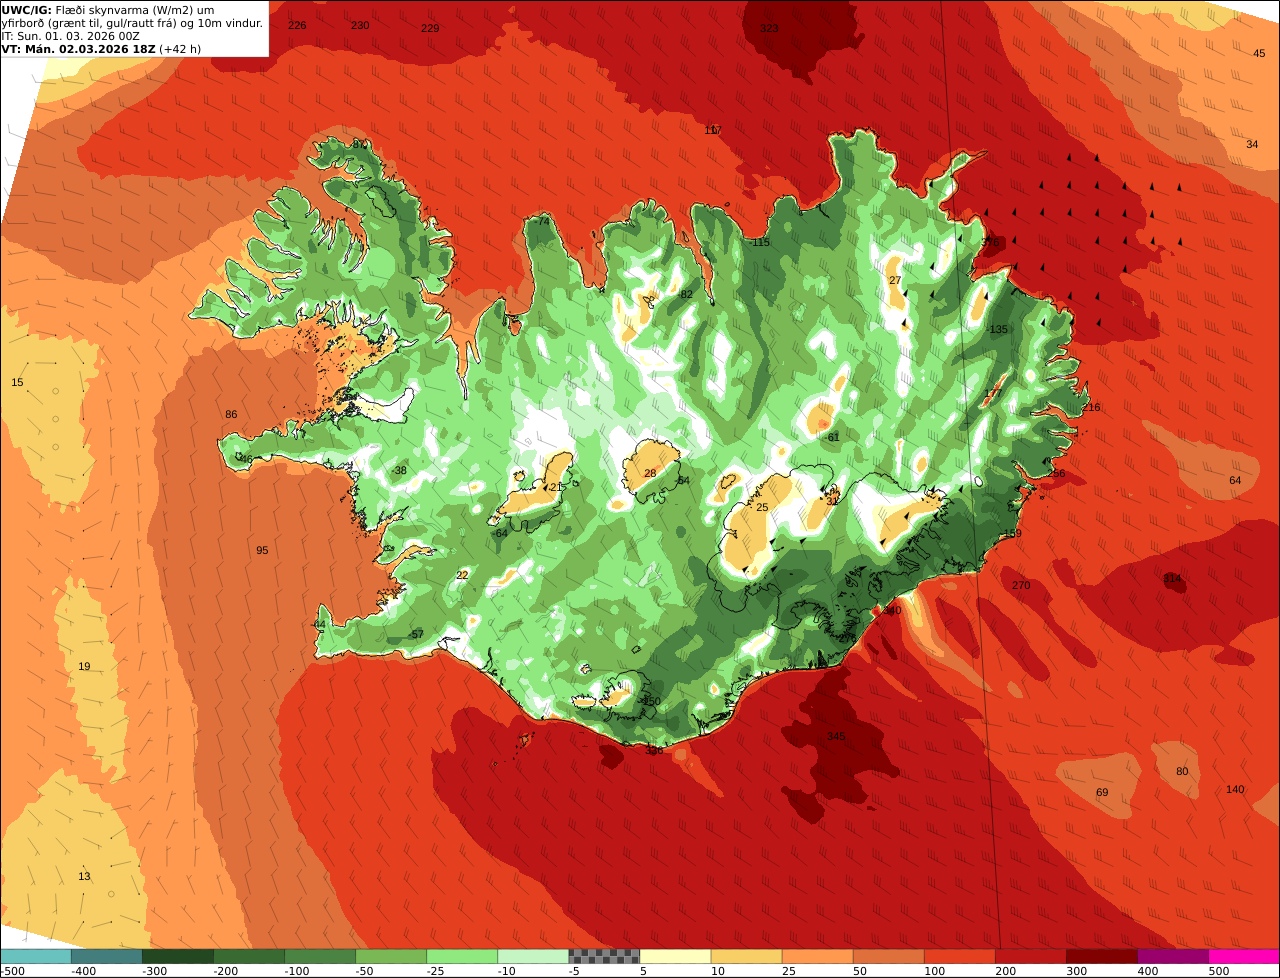This screenshot has height=978, width=1280.
Task: Click the '-500' legend tick label
Action: (13, 970)
